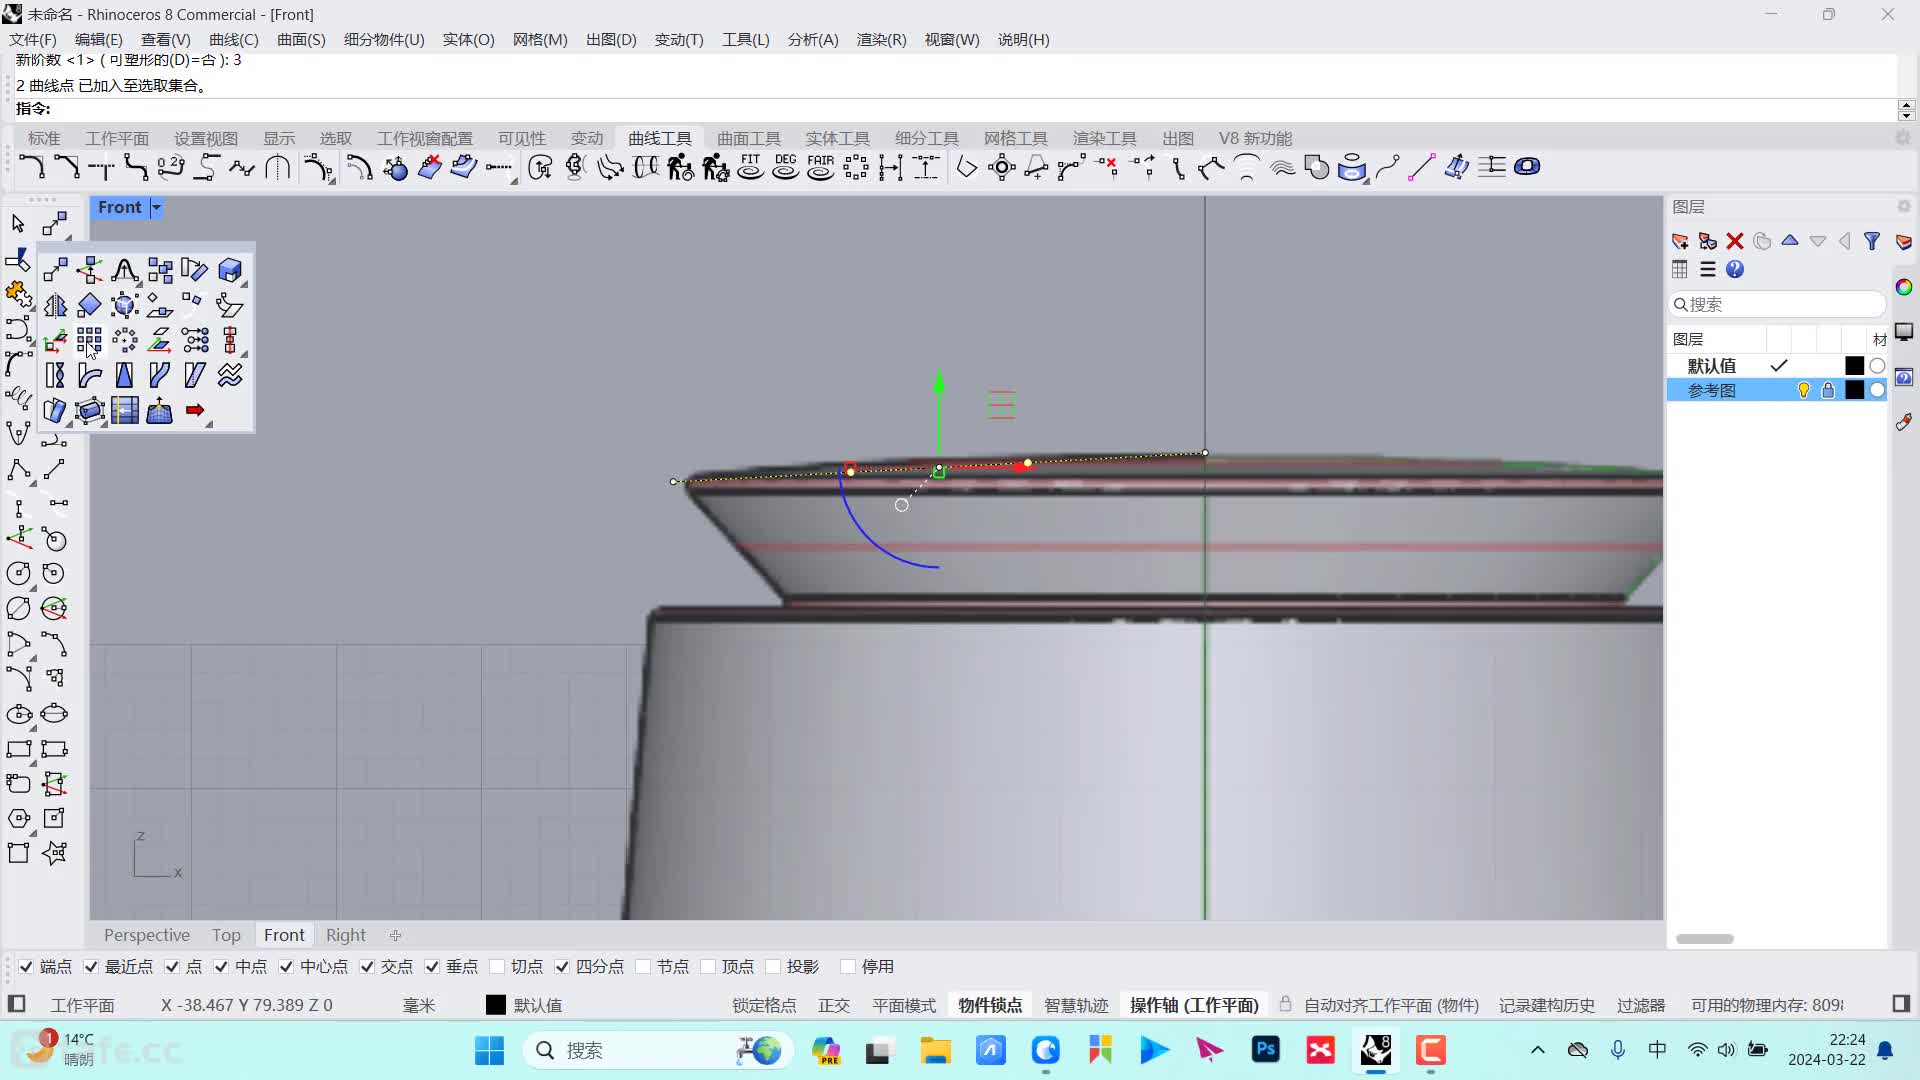Open the 曲线(C) menu
Viewport: 1920px width, 1080px height.
tap(233, 39)
